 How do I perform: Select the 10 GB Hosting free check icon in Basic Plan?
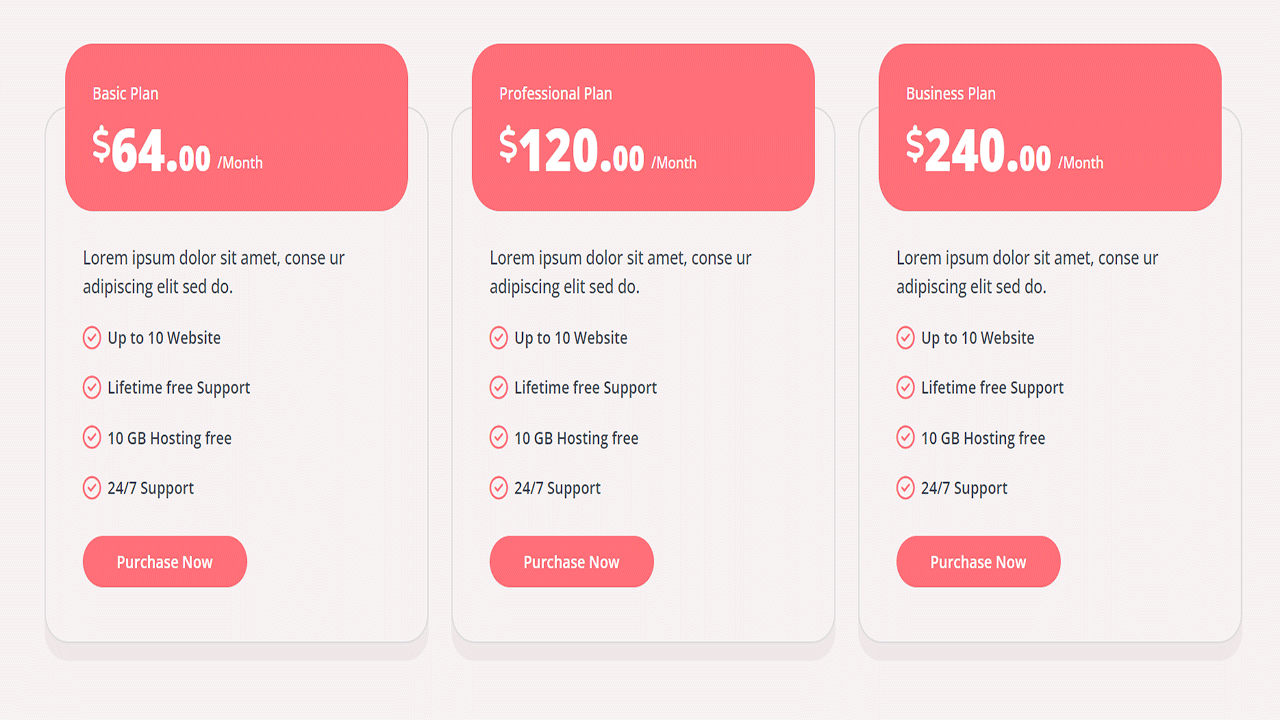(x=92, y=437)
